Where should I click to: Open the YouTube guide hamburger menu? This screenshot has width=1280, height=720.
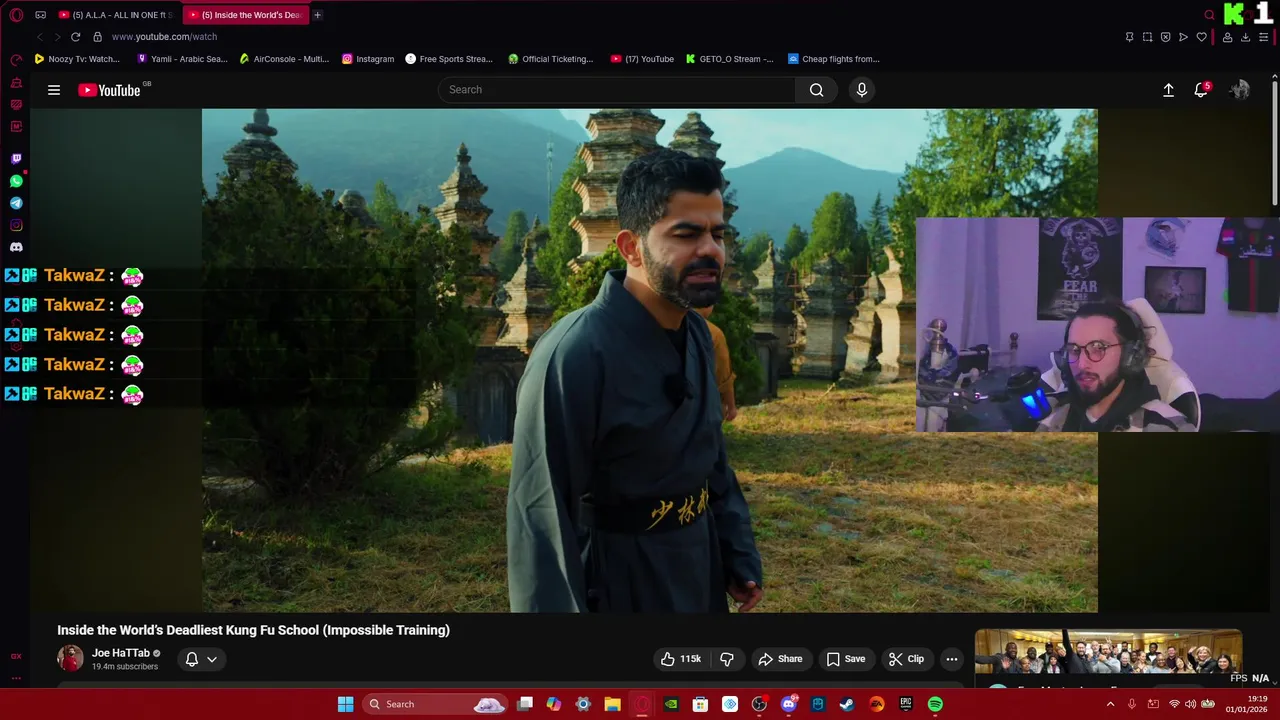54,90
